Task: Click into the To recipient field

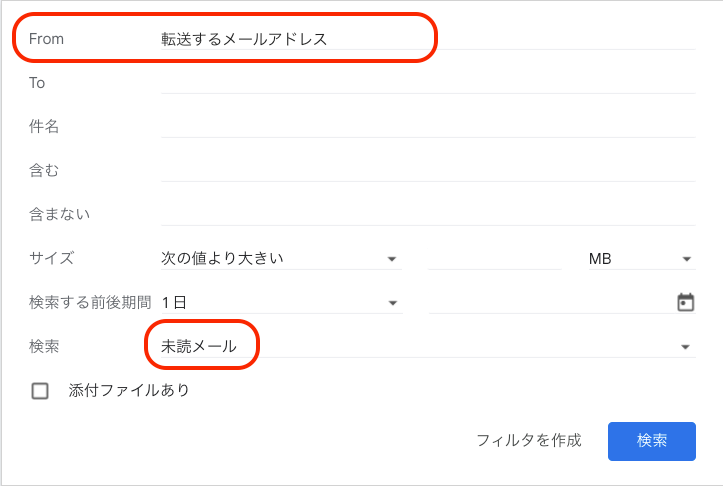Action: click(428, 83)
